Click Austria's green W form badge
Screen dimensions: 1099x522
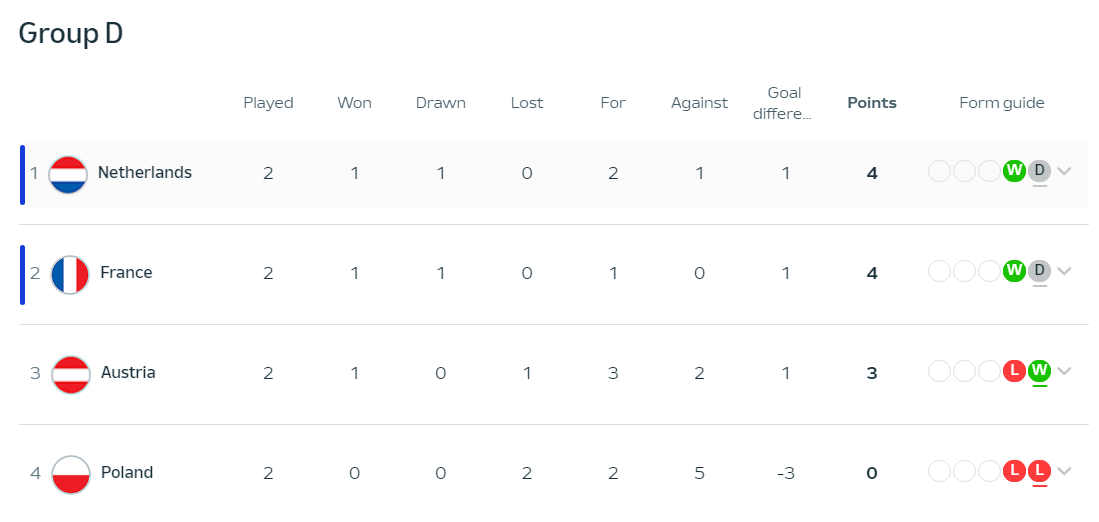pyautogui.click(x=1040, y=371)
